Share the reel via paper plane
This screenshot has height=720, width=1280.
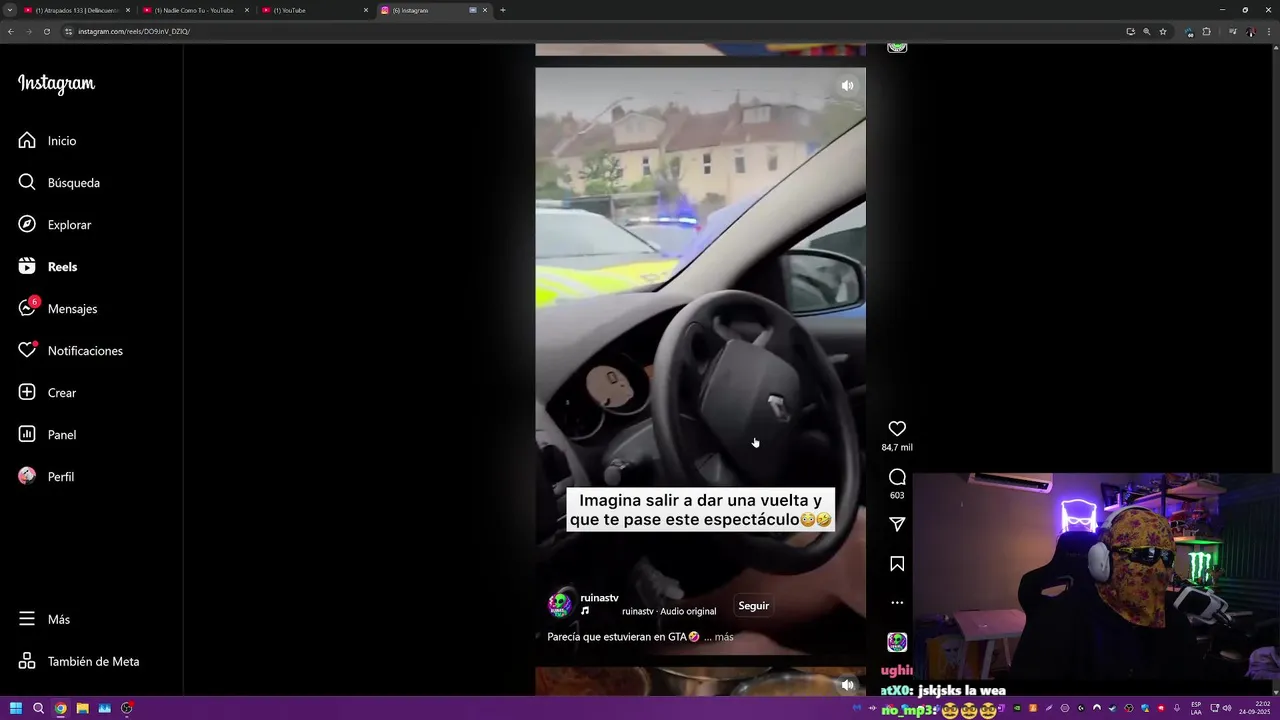(x=897, y=524)
